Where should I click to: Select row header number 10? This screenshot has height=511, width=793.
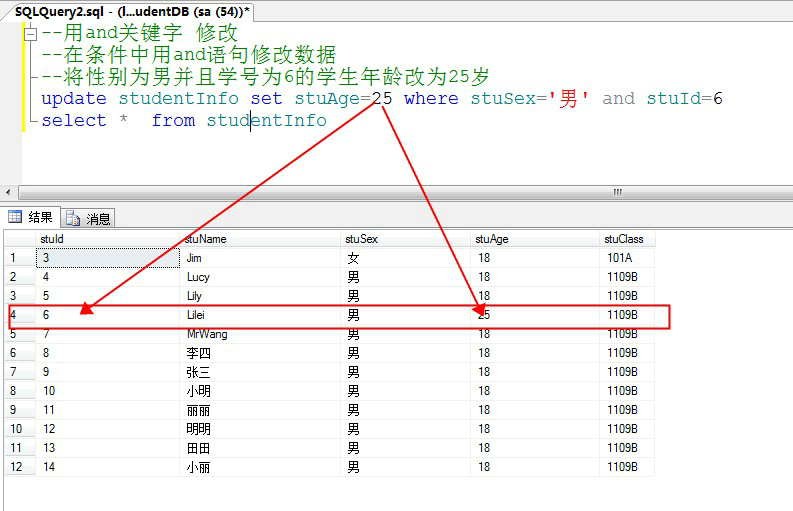pyautogui.click(x=20, y=429)
